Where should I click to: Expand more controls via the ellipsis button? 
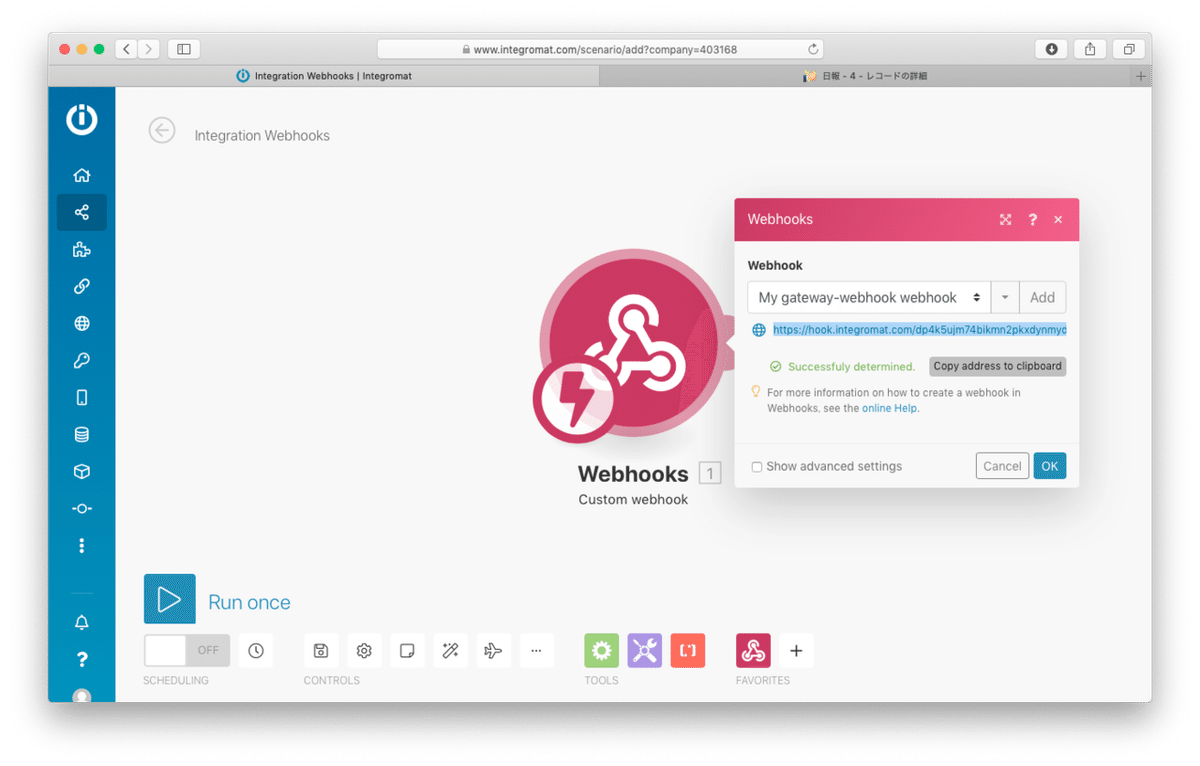(x=537, y=650)
